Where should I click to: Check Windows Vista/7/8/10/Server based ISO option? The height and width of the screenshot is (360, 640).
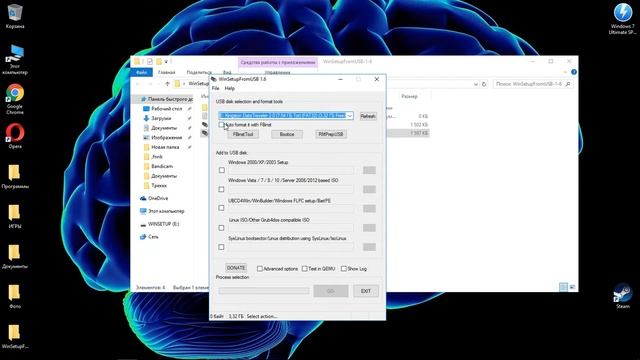221,189
